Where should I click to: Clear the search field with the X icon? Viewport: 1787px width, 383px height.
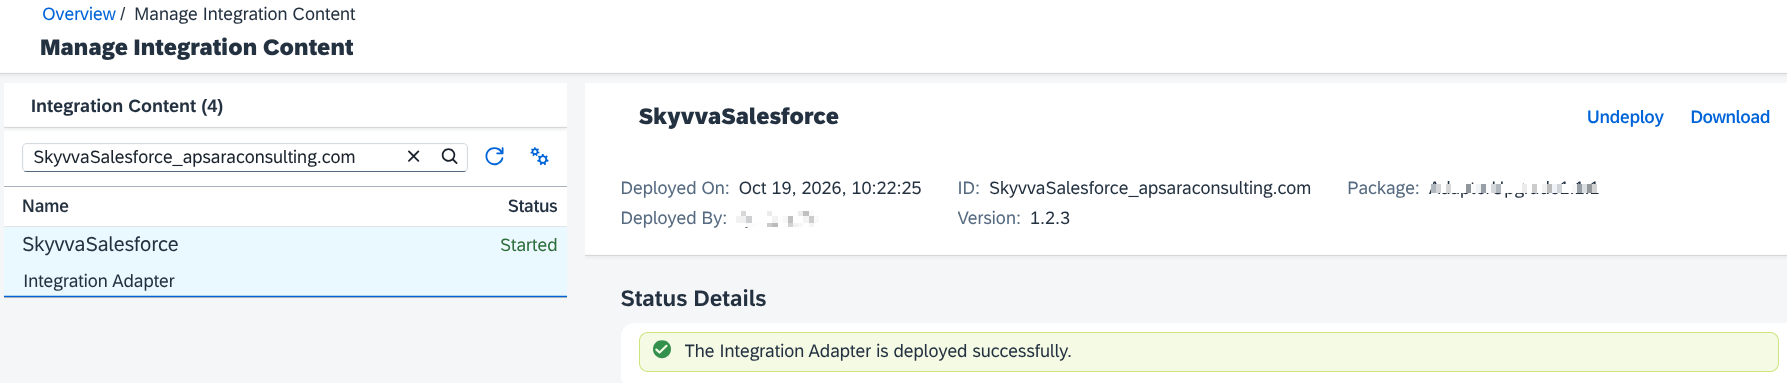[x=413, y=156]
